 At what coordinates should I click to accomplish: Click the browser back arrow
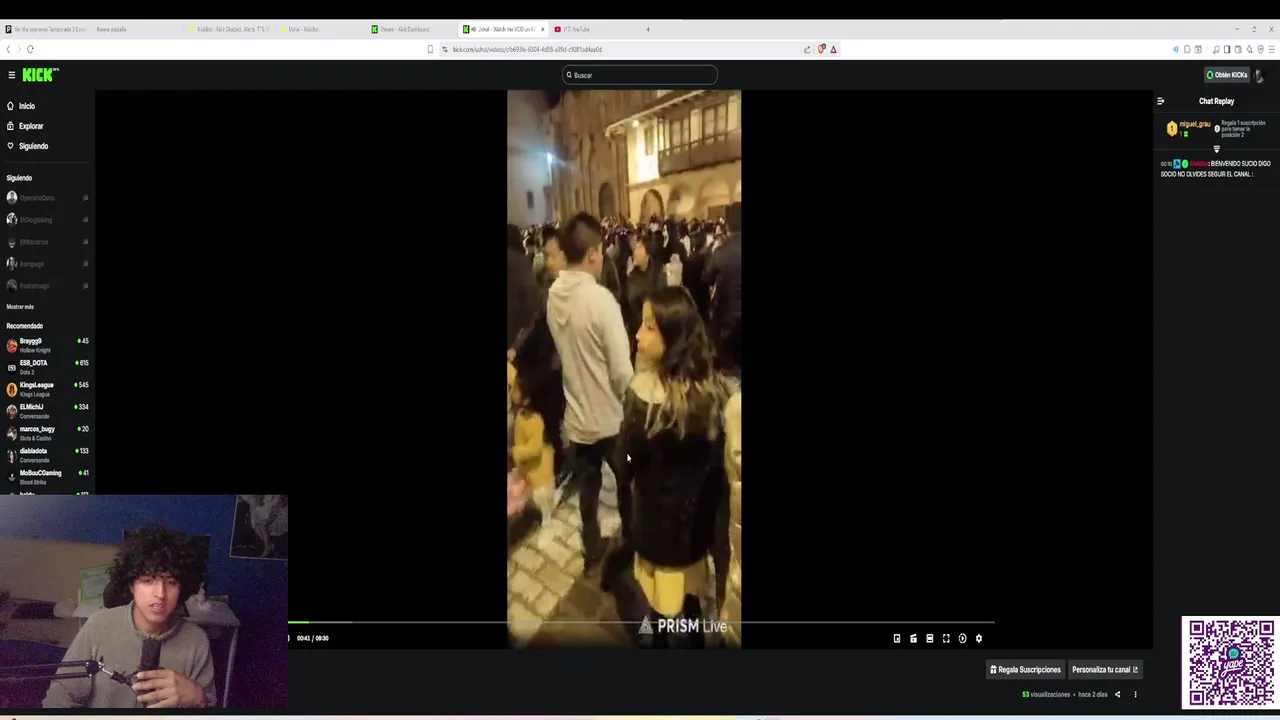(x=8, y=49)
